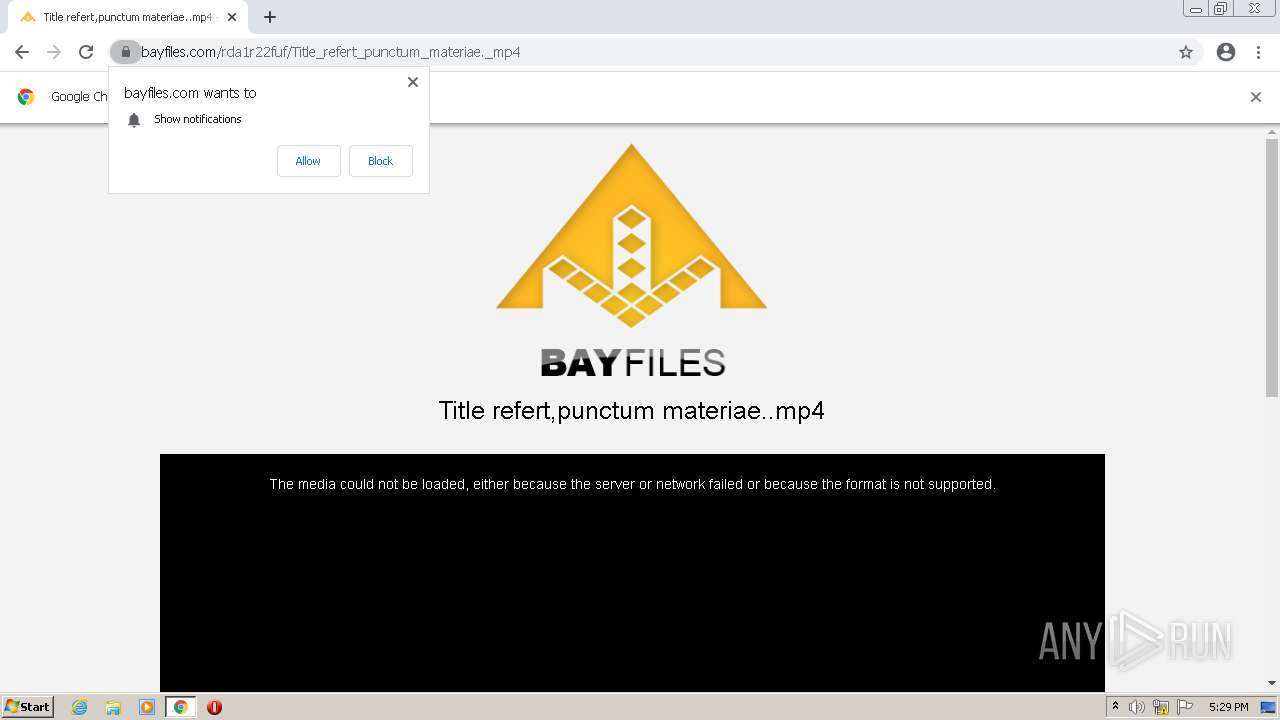
Task: Dismiss the notification permission popup
Action: [x=413, y=82]
